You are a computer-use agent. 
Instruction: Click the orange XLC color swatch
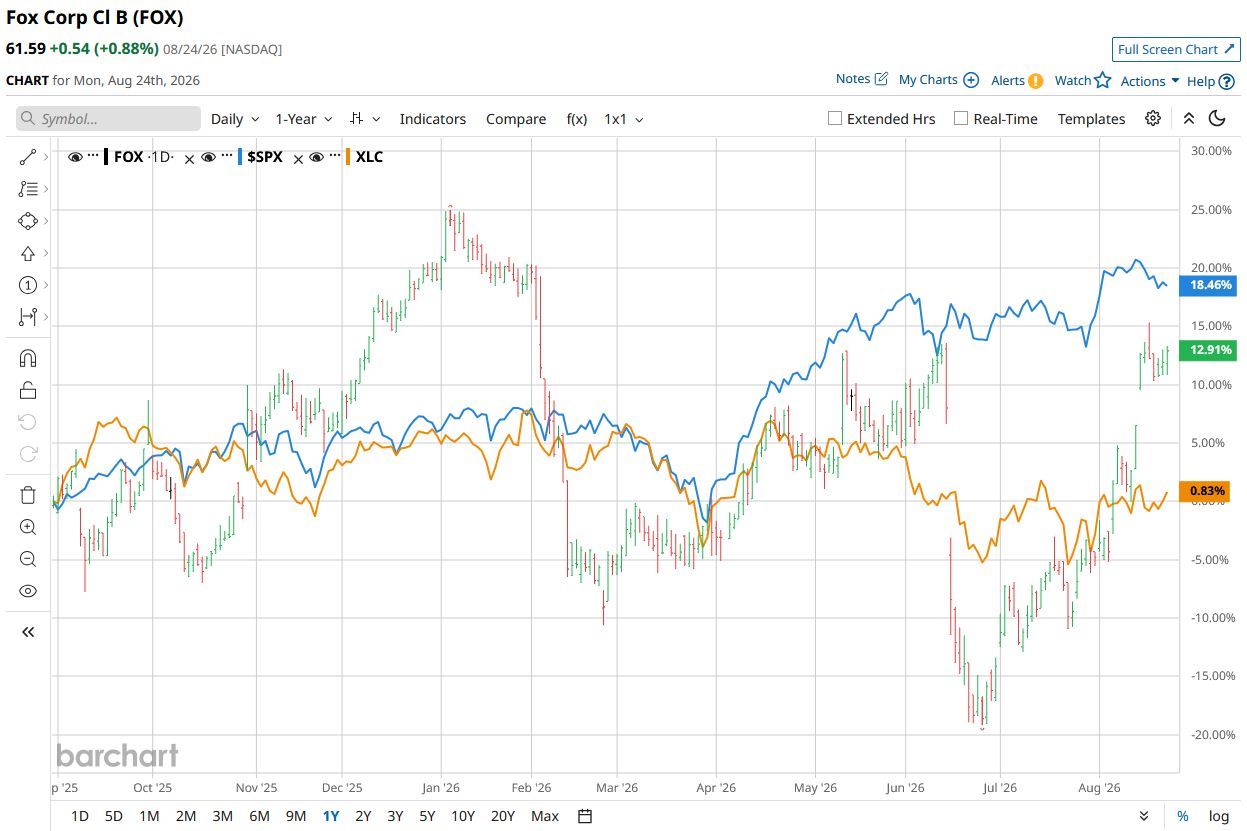[x=347, y=157]
